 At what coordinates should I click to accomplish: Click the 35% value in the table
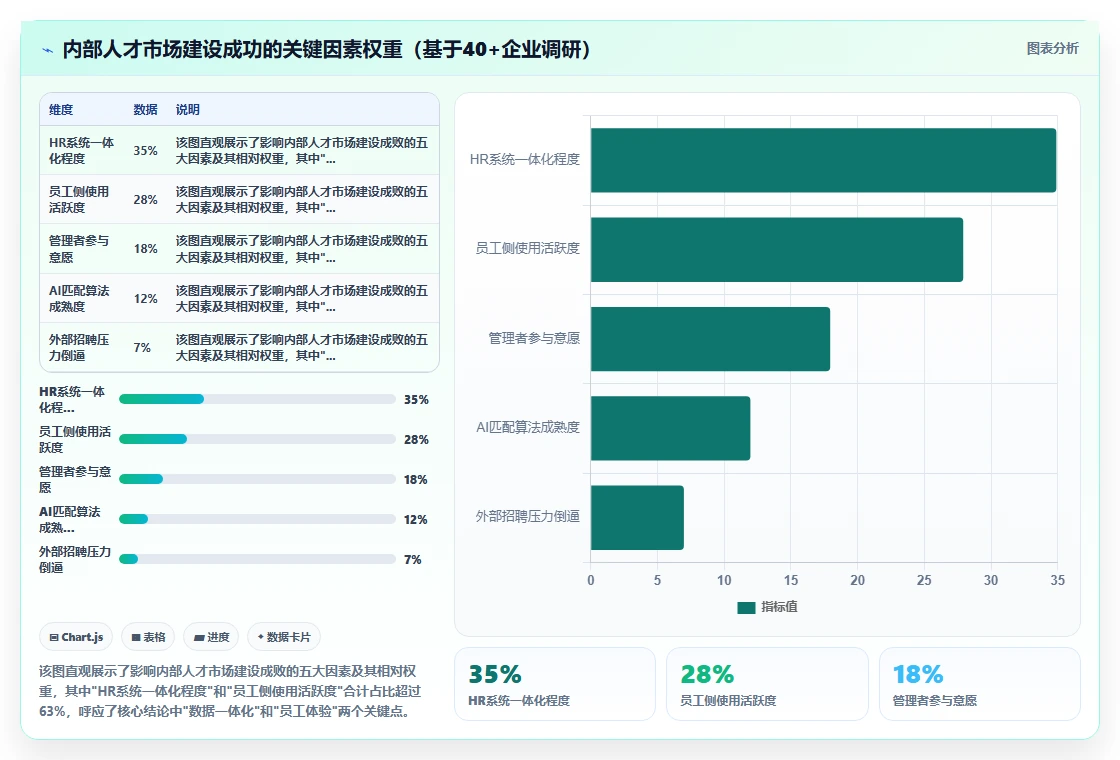pos(145,151)
